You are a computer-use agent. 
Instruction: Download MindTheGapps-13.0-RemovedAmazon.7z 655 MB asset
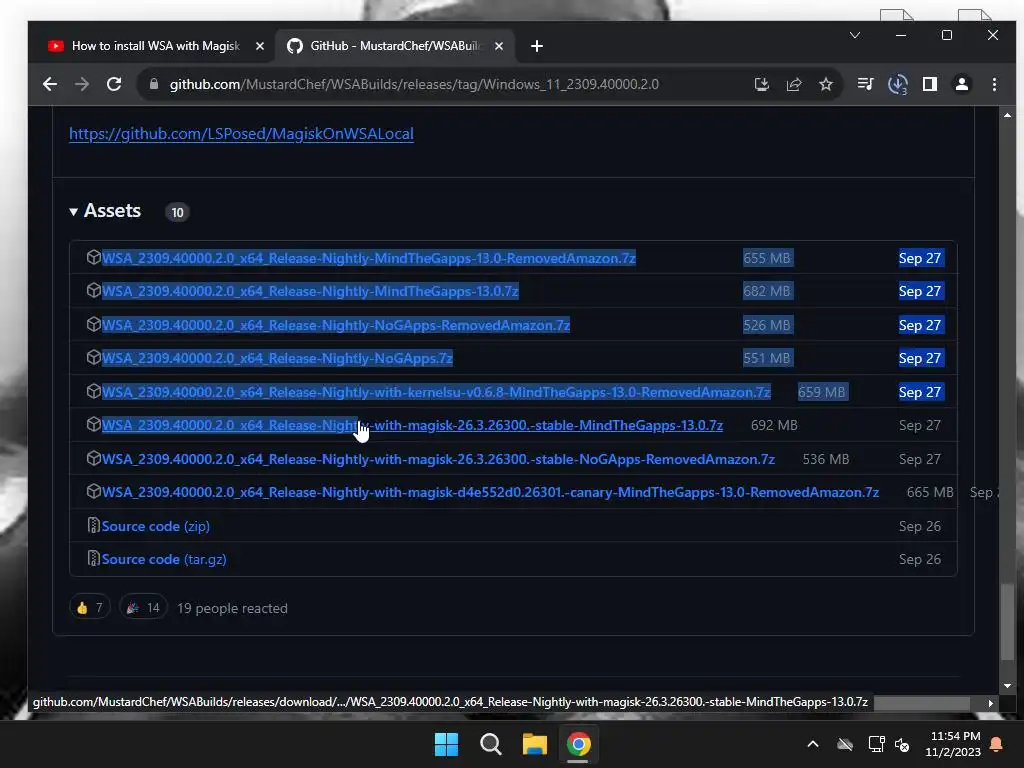pos(368,258)
